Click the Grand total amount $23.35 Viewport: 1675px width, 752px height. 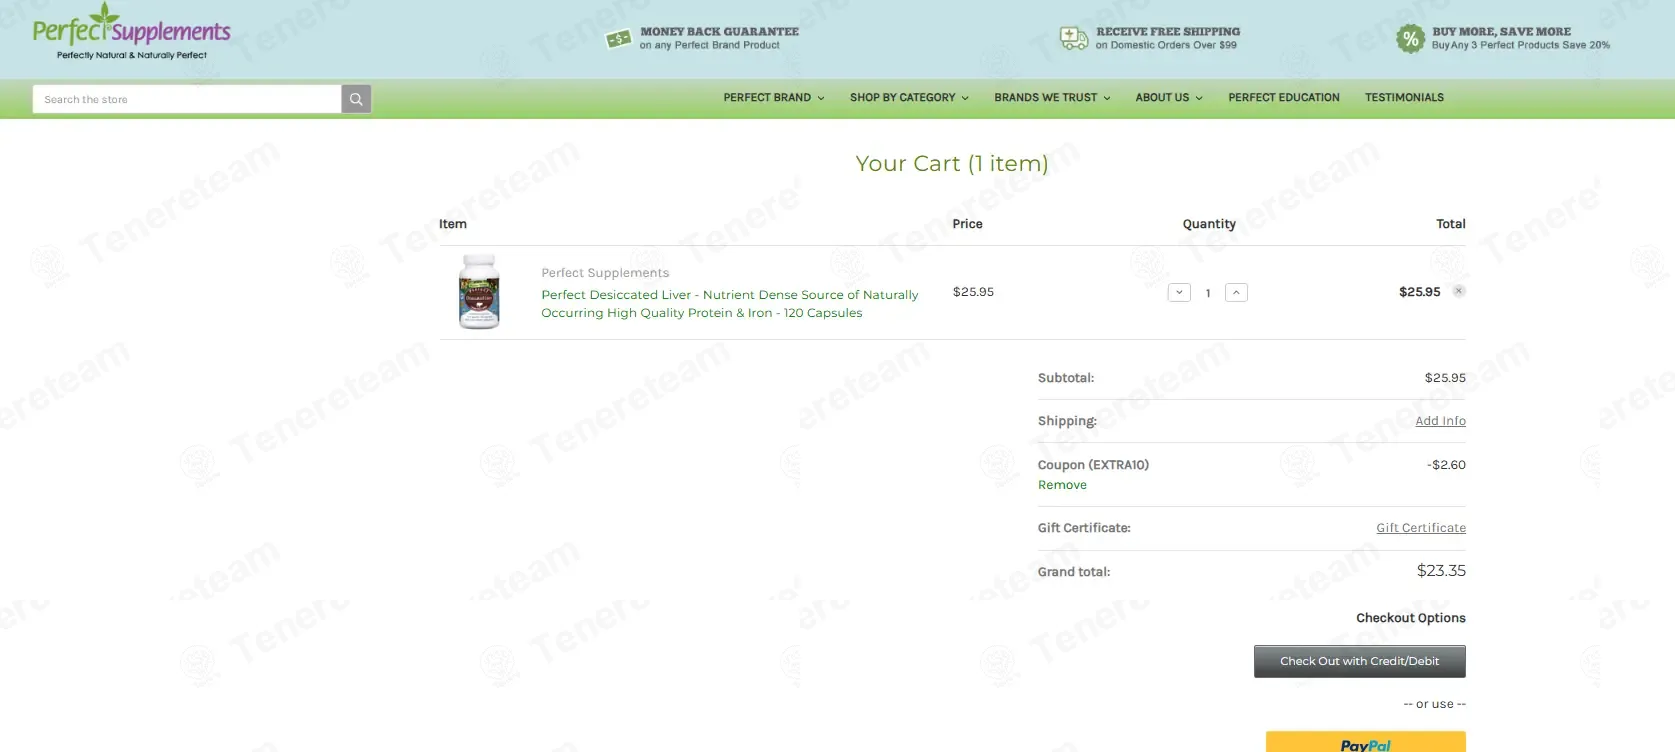pos(1441,571)
